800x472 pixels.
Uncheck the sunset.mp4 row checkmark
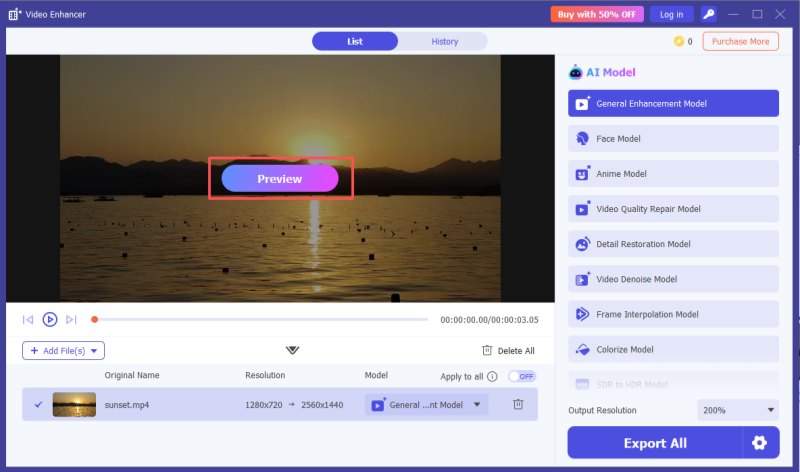[x=38, y=404]
